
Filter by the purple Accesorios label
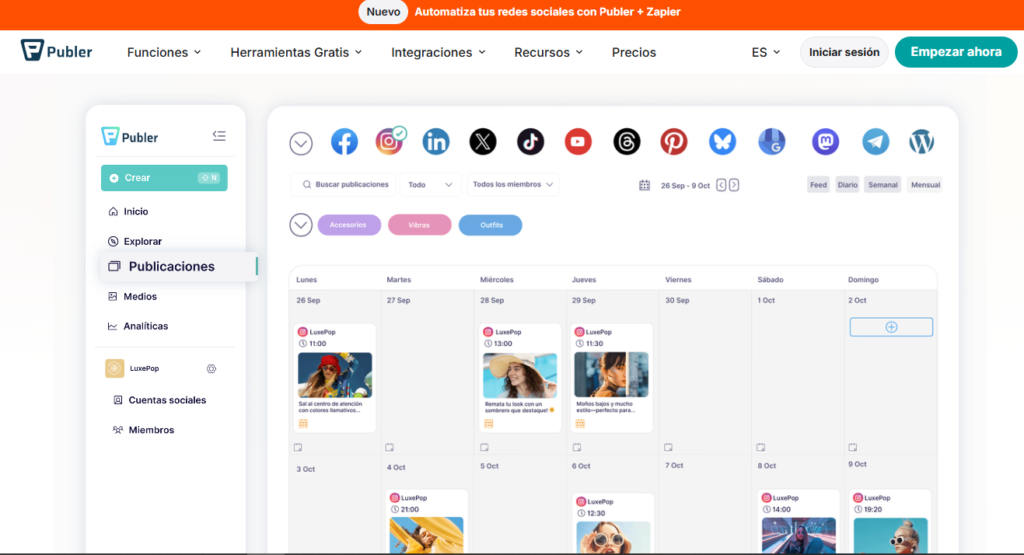tap(349, 225)
